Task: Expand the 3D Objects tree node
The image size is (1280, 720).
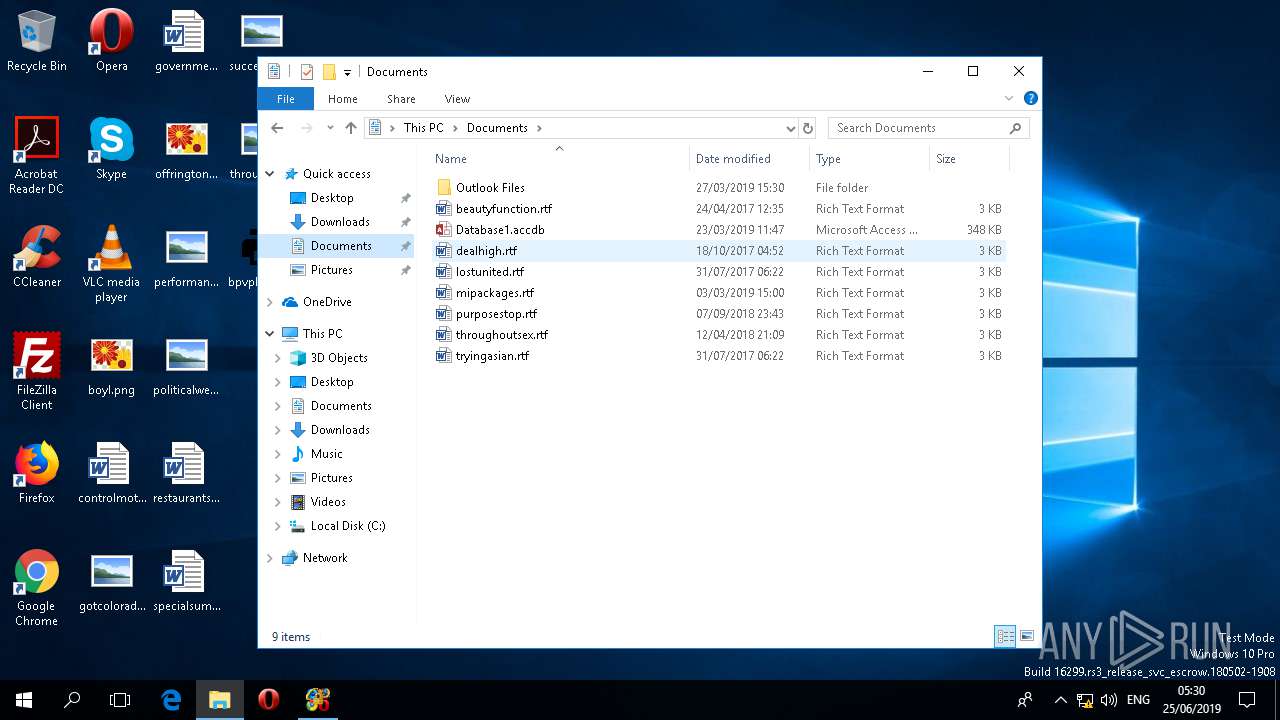Action: coord(278,358)
